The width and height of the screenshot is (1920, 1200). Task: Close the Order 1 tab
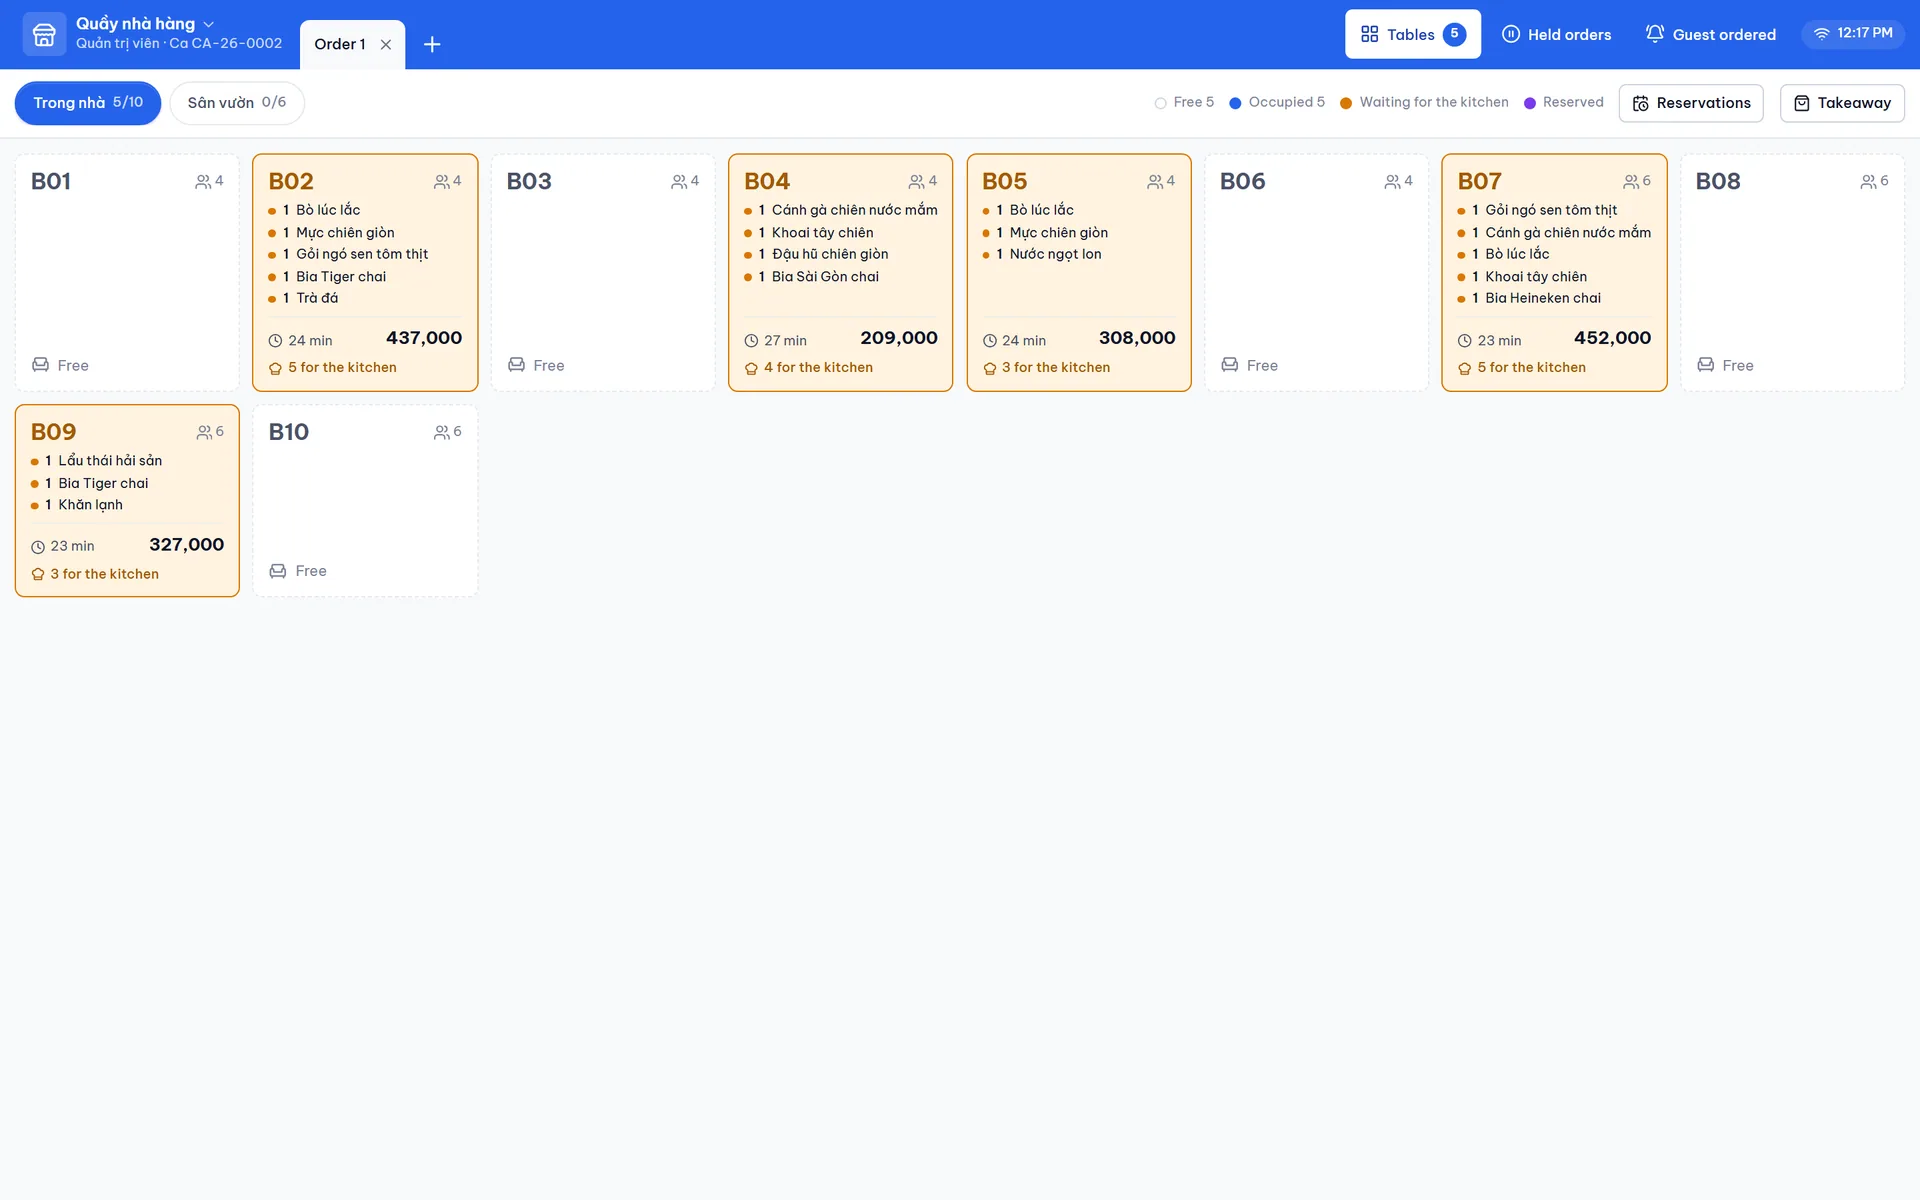pyautogui.click(x=386, y=44)
